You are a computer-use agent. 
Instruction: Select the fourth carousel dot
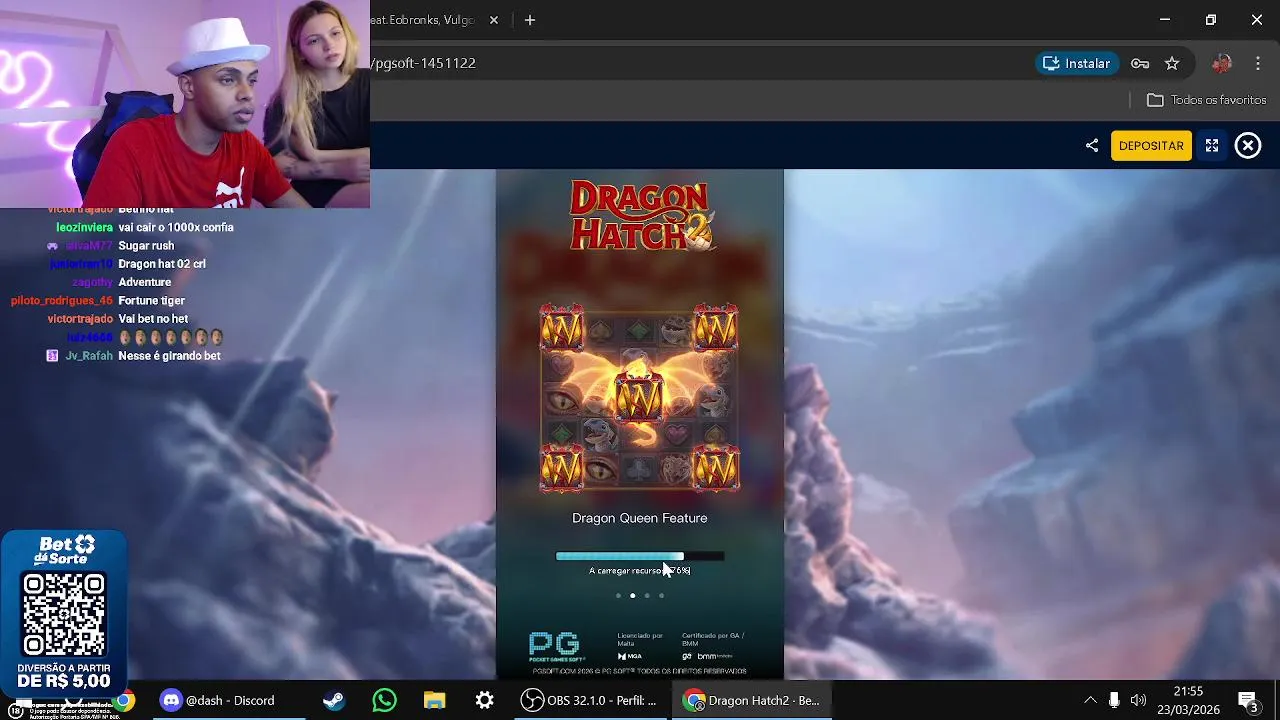click(x=661, y=596)
